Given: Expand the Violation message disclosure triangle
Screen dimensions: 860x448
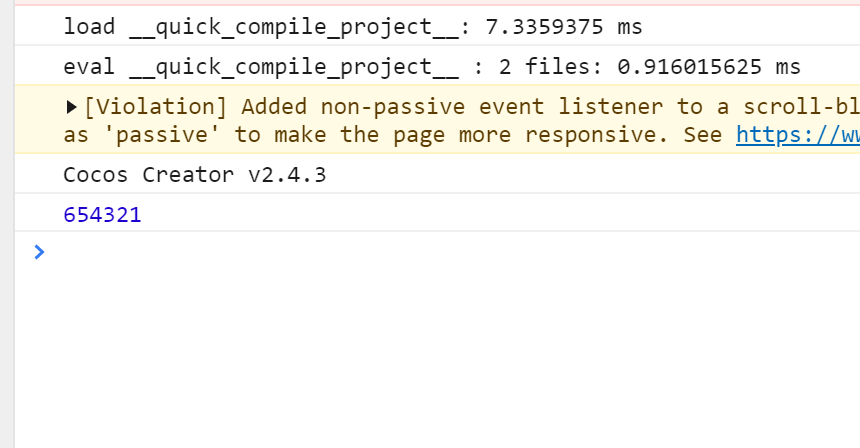Looking at the screenshot, I should click(71, 106).
